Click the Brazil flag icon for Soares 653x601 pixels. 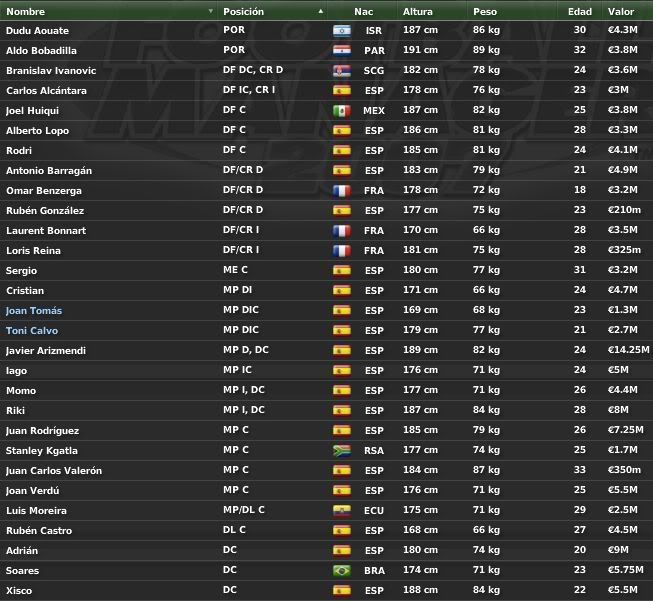click(x=342, y=571)
